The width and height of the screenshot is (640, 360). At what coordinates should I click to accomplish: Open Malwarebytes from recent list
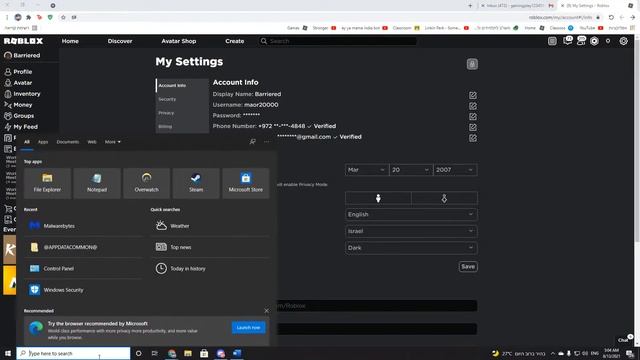pyautogui.click(x=83, y=226)
